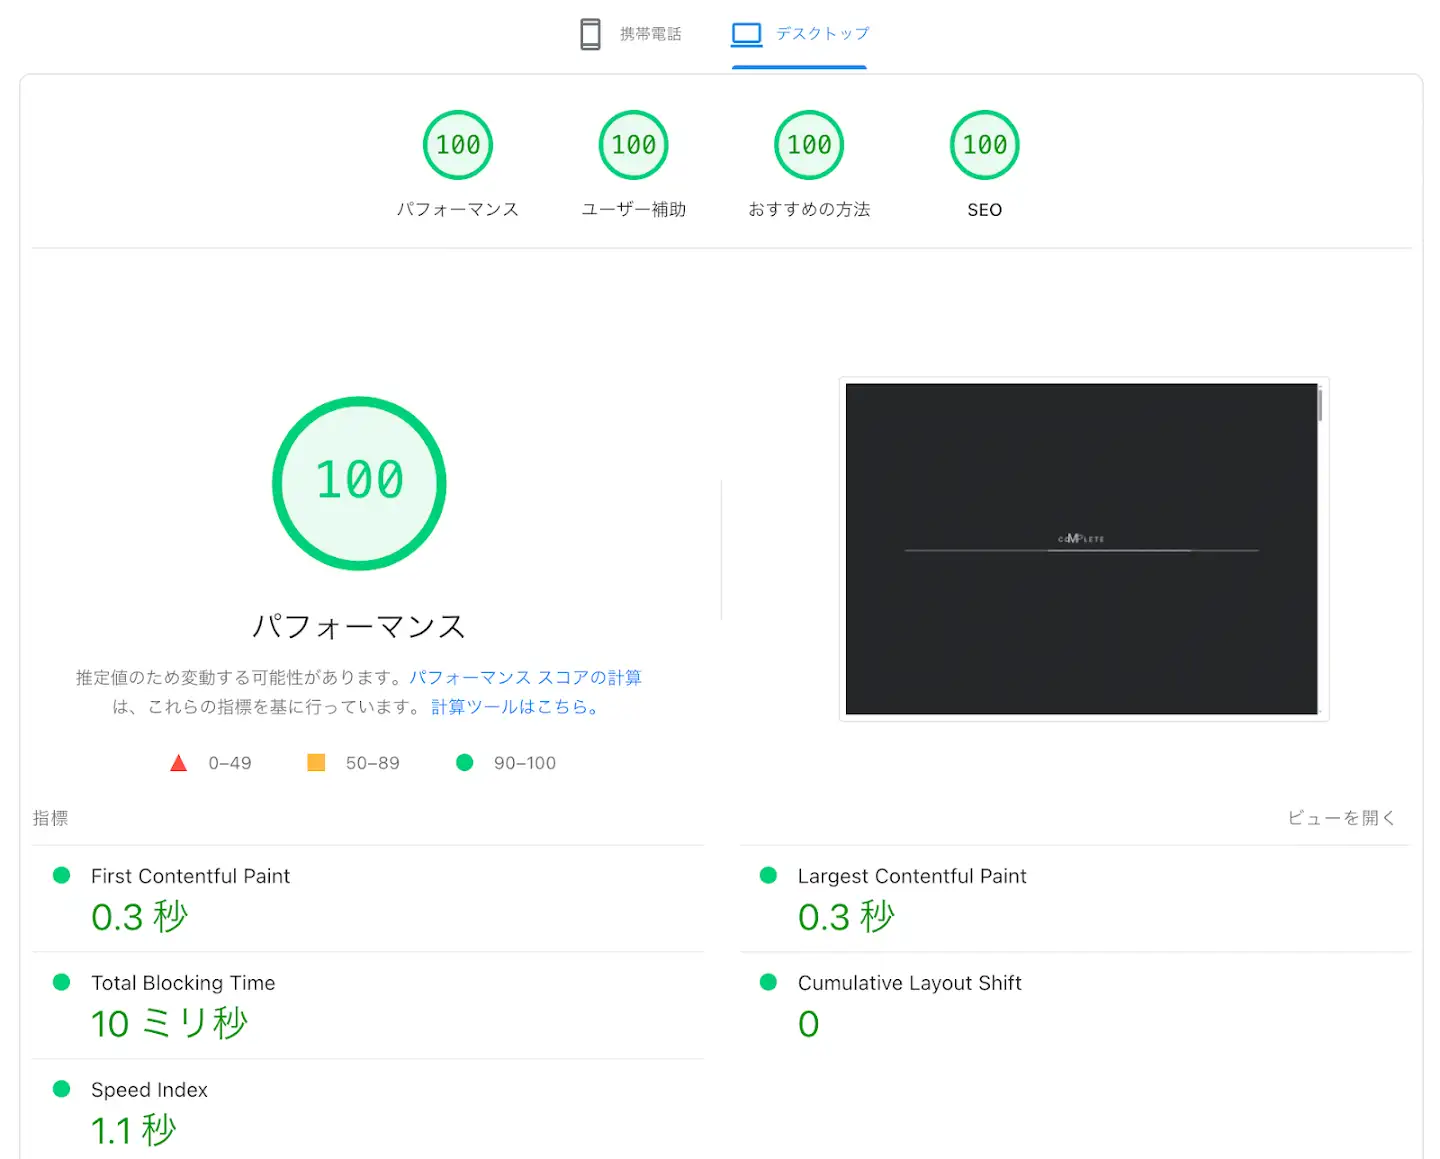Expand metrics with ビューを開く
Image resolution: width=1440 pixels, height=1159 pixels.
click(1340, 818)
